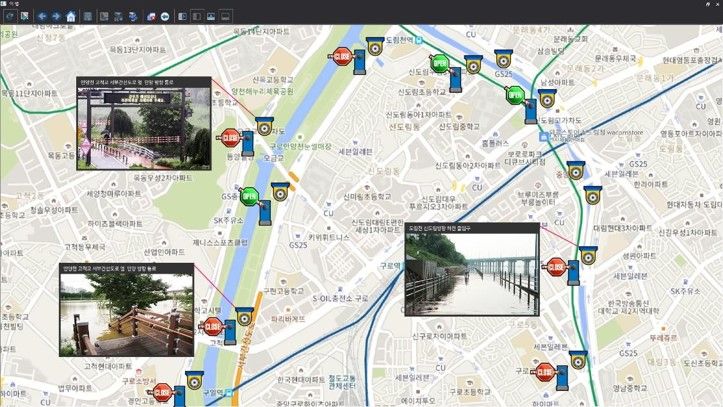Click the camera linked to flooded walkway photo
The width and height of the screenshot is (723, 407).
pyautogui.click(x=588, y=256)
